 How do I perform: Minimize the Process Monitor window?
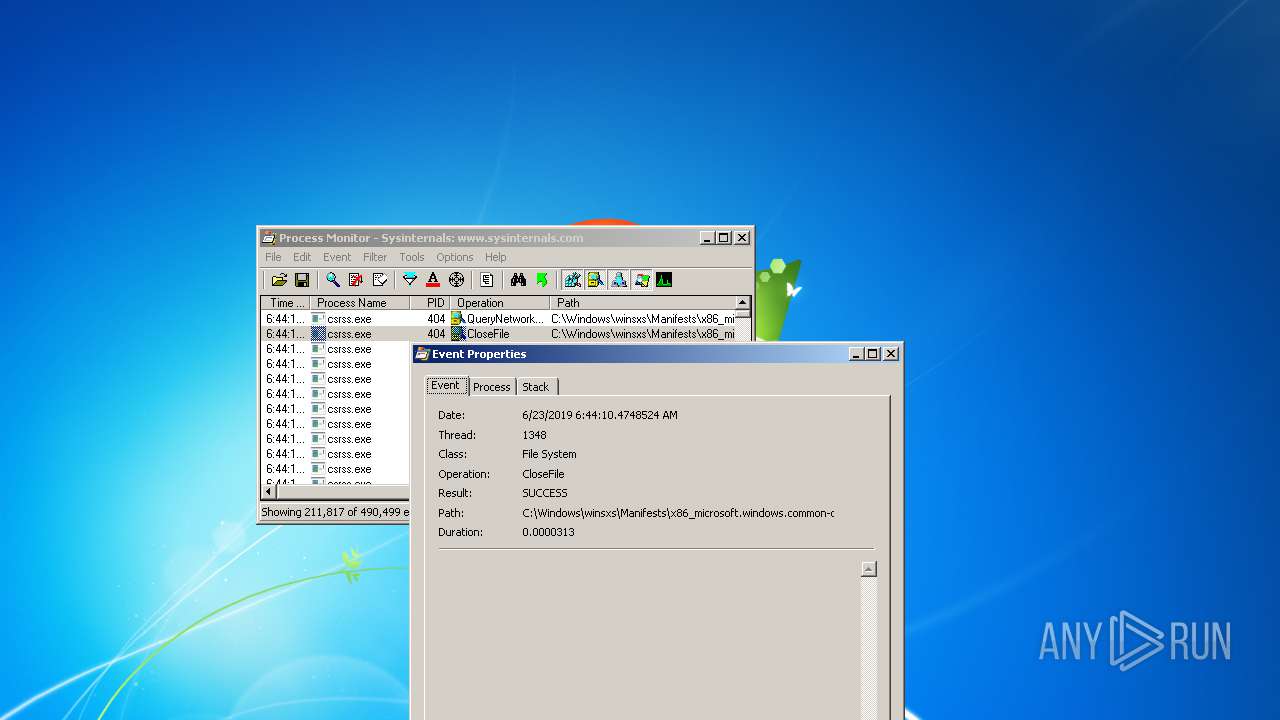click(x=707, y=238)
